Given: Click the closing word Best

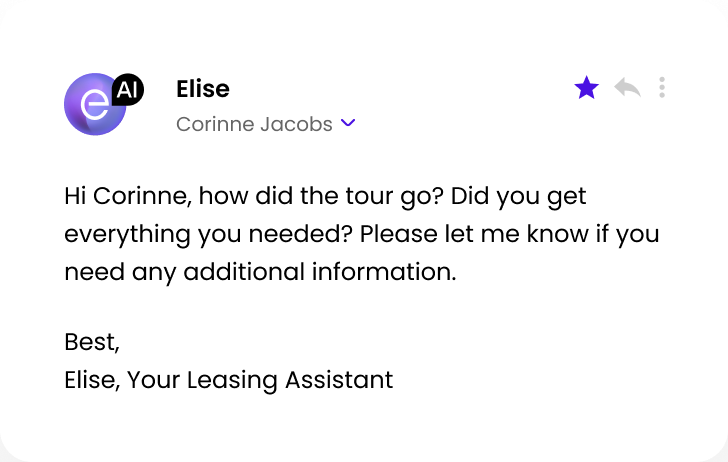Looking at the screenshot, I should [90, 342].
